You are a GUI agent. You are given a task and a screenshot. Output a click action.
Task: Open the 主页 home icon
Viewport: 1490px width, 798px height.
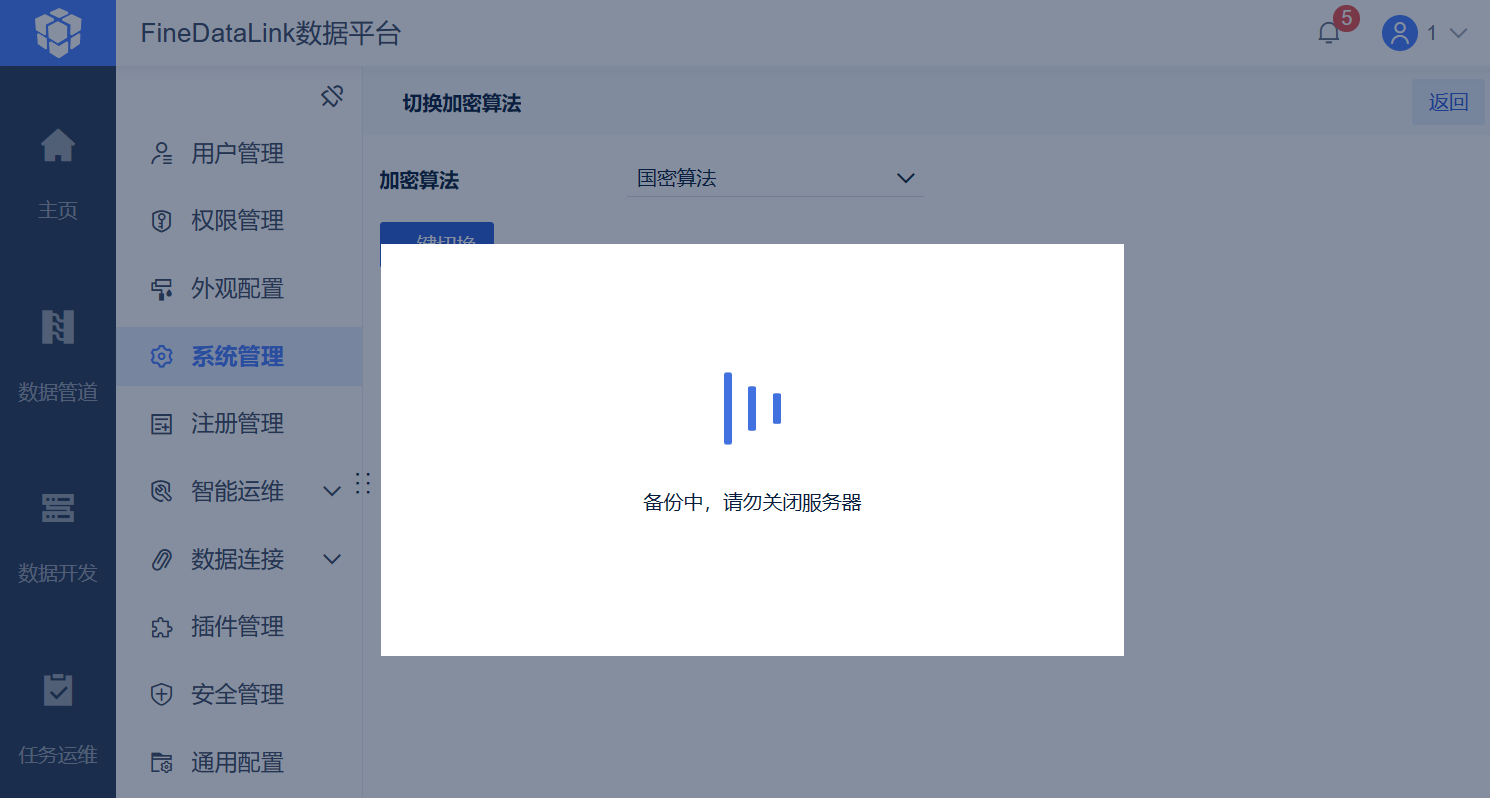57,147
